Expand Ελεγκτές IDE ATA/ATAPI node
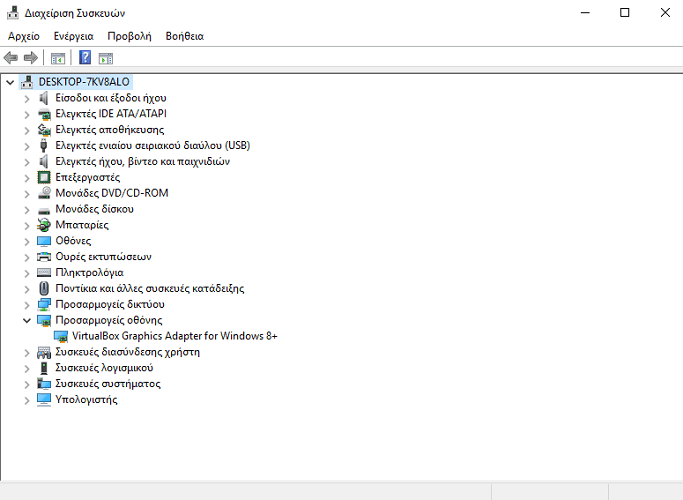 (x=27, y=115)
